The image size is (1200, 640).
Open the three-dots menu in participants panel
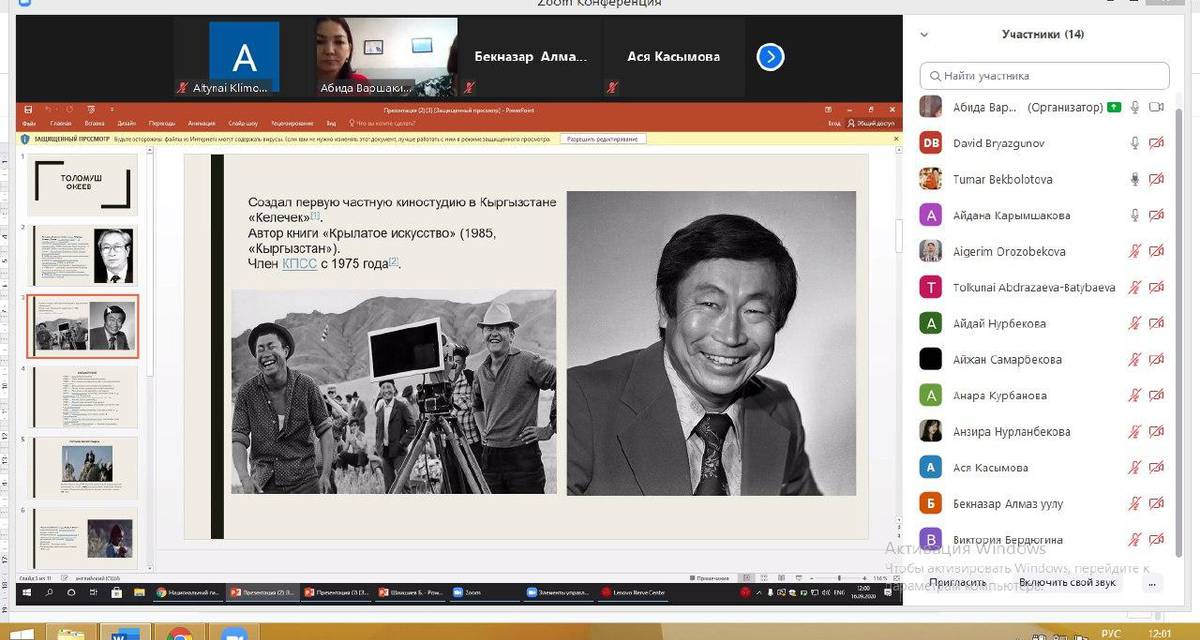click(x=1154, y=582)
